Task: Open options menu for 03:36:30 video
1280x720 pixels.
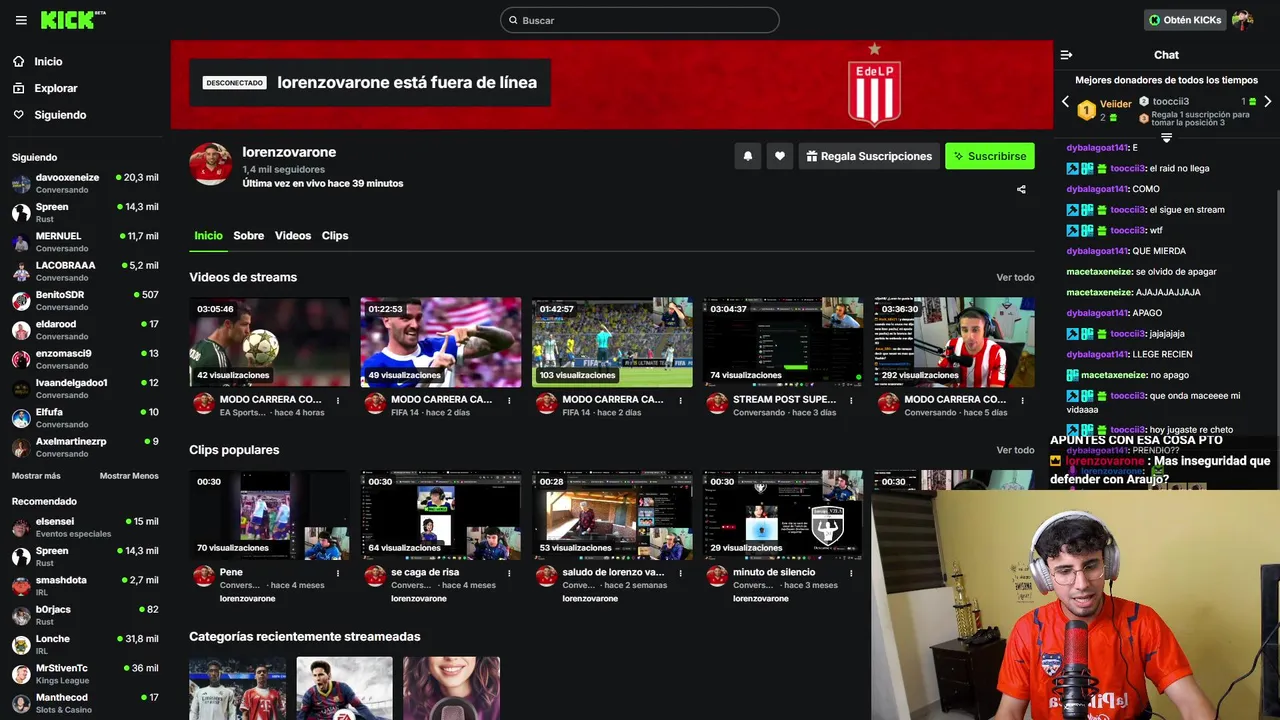Action: point(1022,400)
